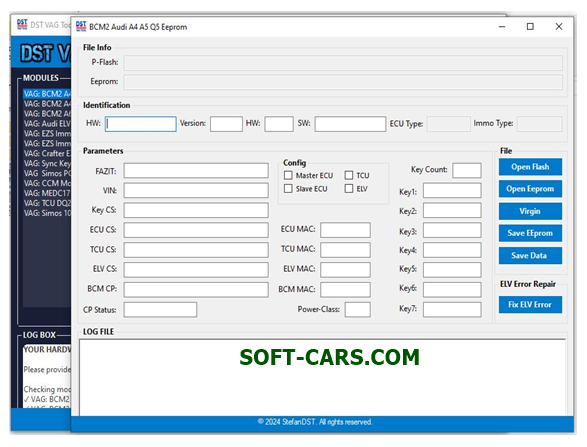Click the ECU Type field

tap(448, 124)
